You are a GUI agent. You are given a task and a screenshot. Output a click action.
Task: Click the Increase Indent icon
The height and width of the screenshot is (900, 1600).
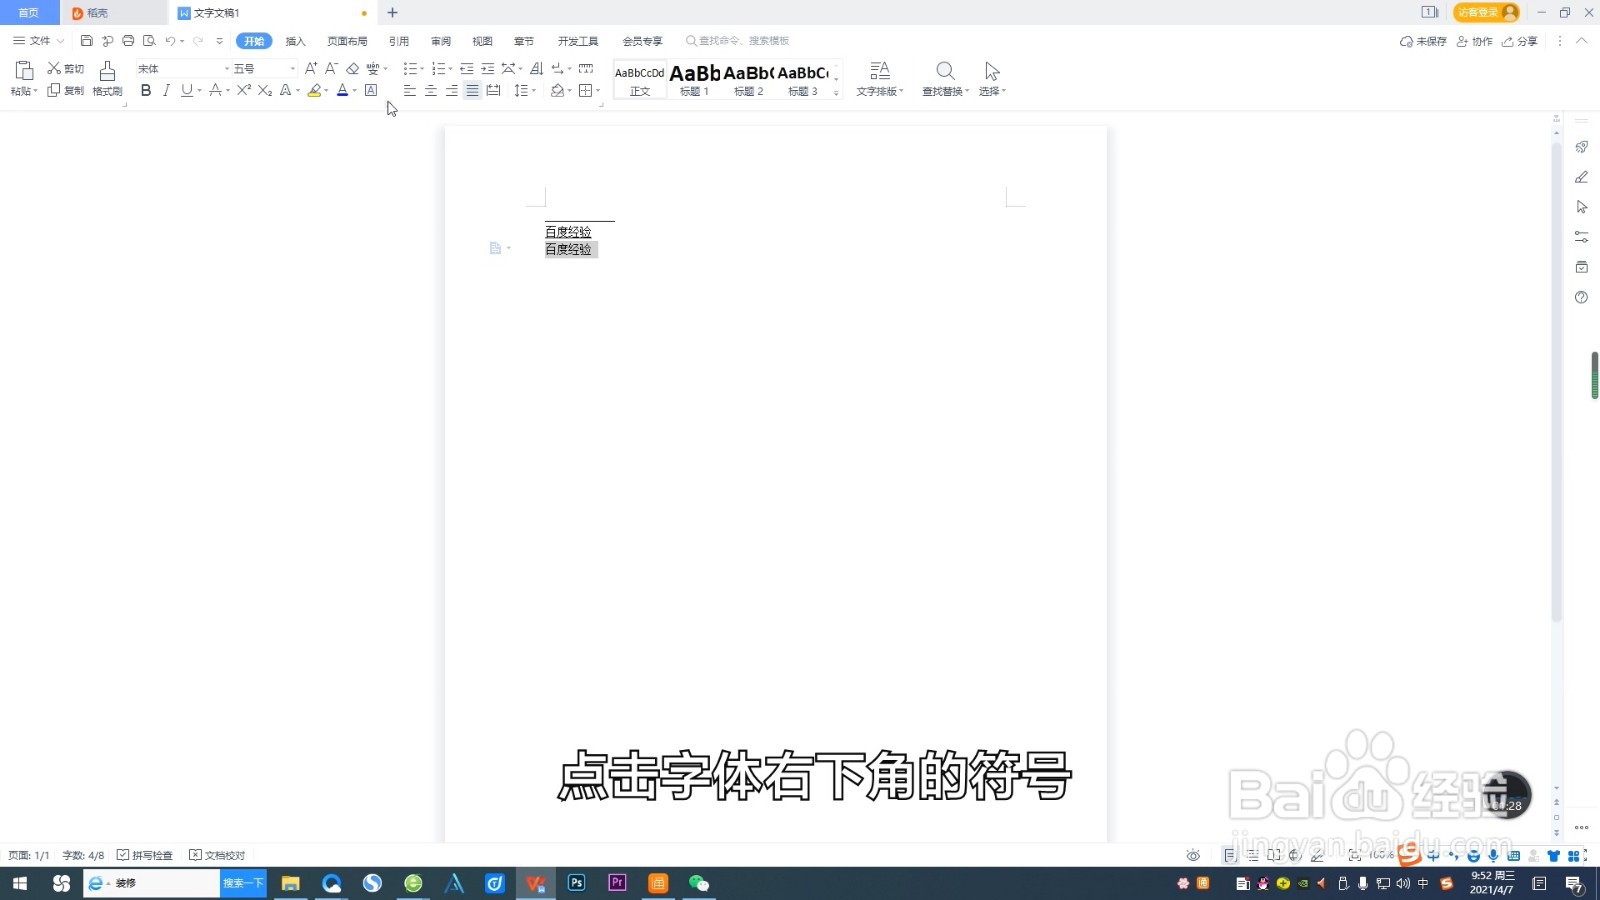[x=487, y=68]
